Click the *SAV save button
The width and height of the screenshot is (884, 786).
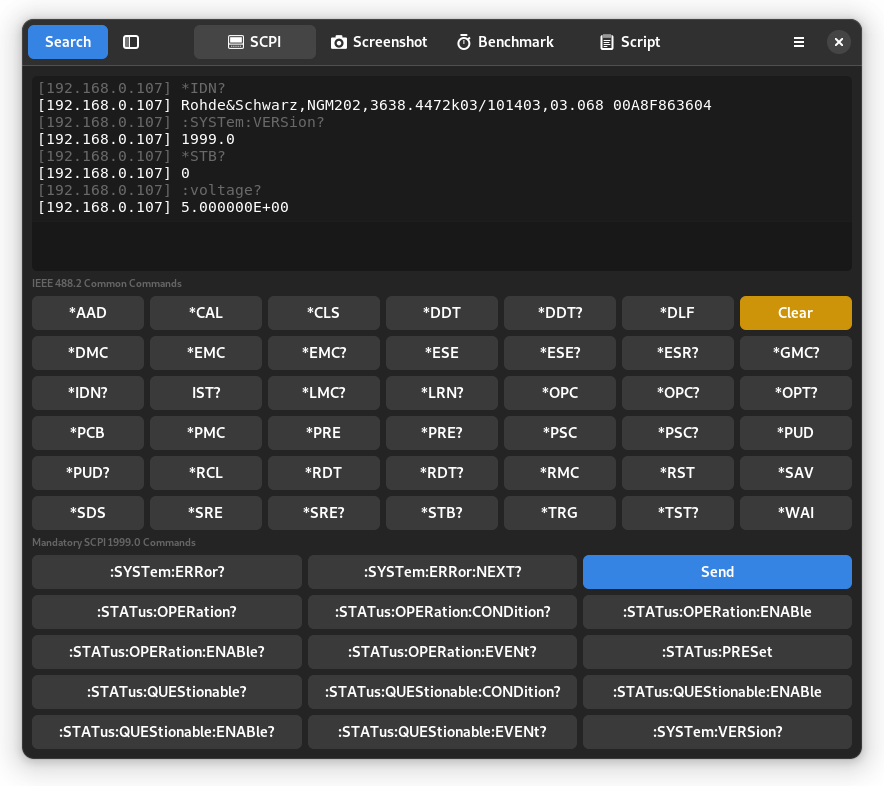tap(795, 473)
